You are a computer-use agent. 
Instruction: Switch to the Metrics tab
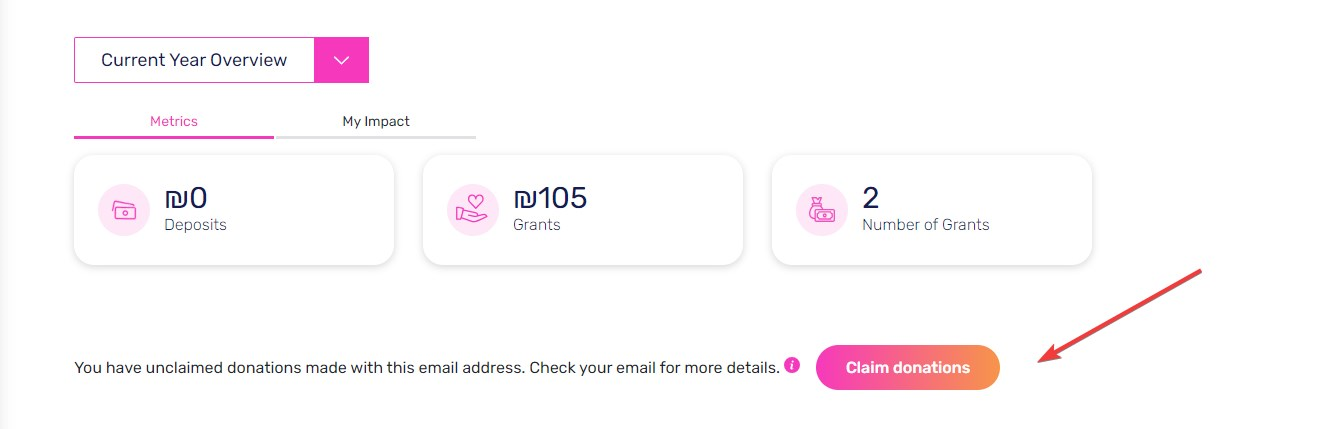tap(174, 121)
